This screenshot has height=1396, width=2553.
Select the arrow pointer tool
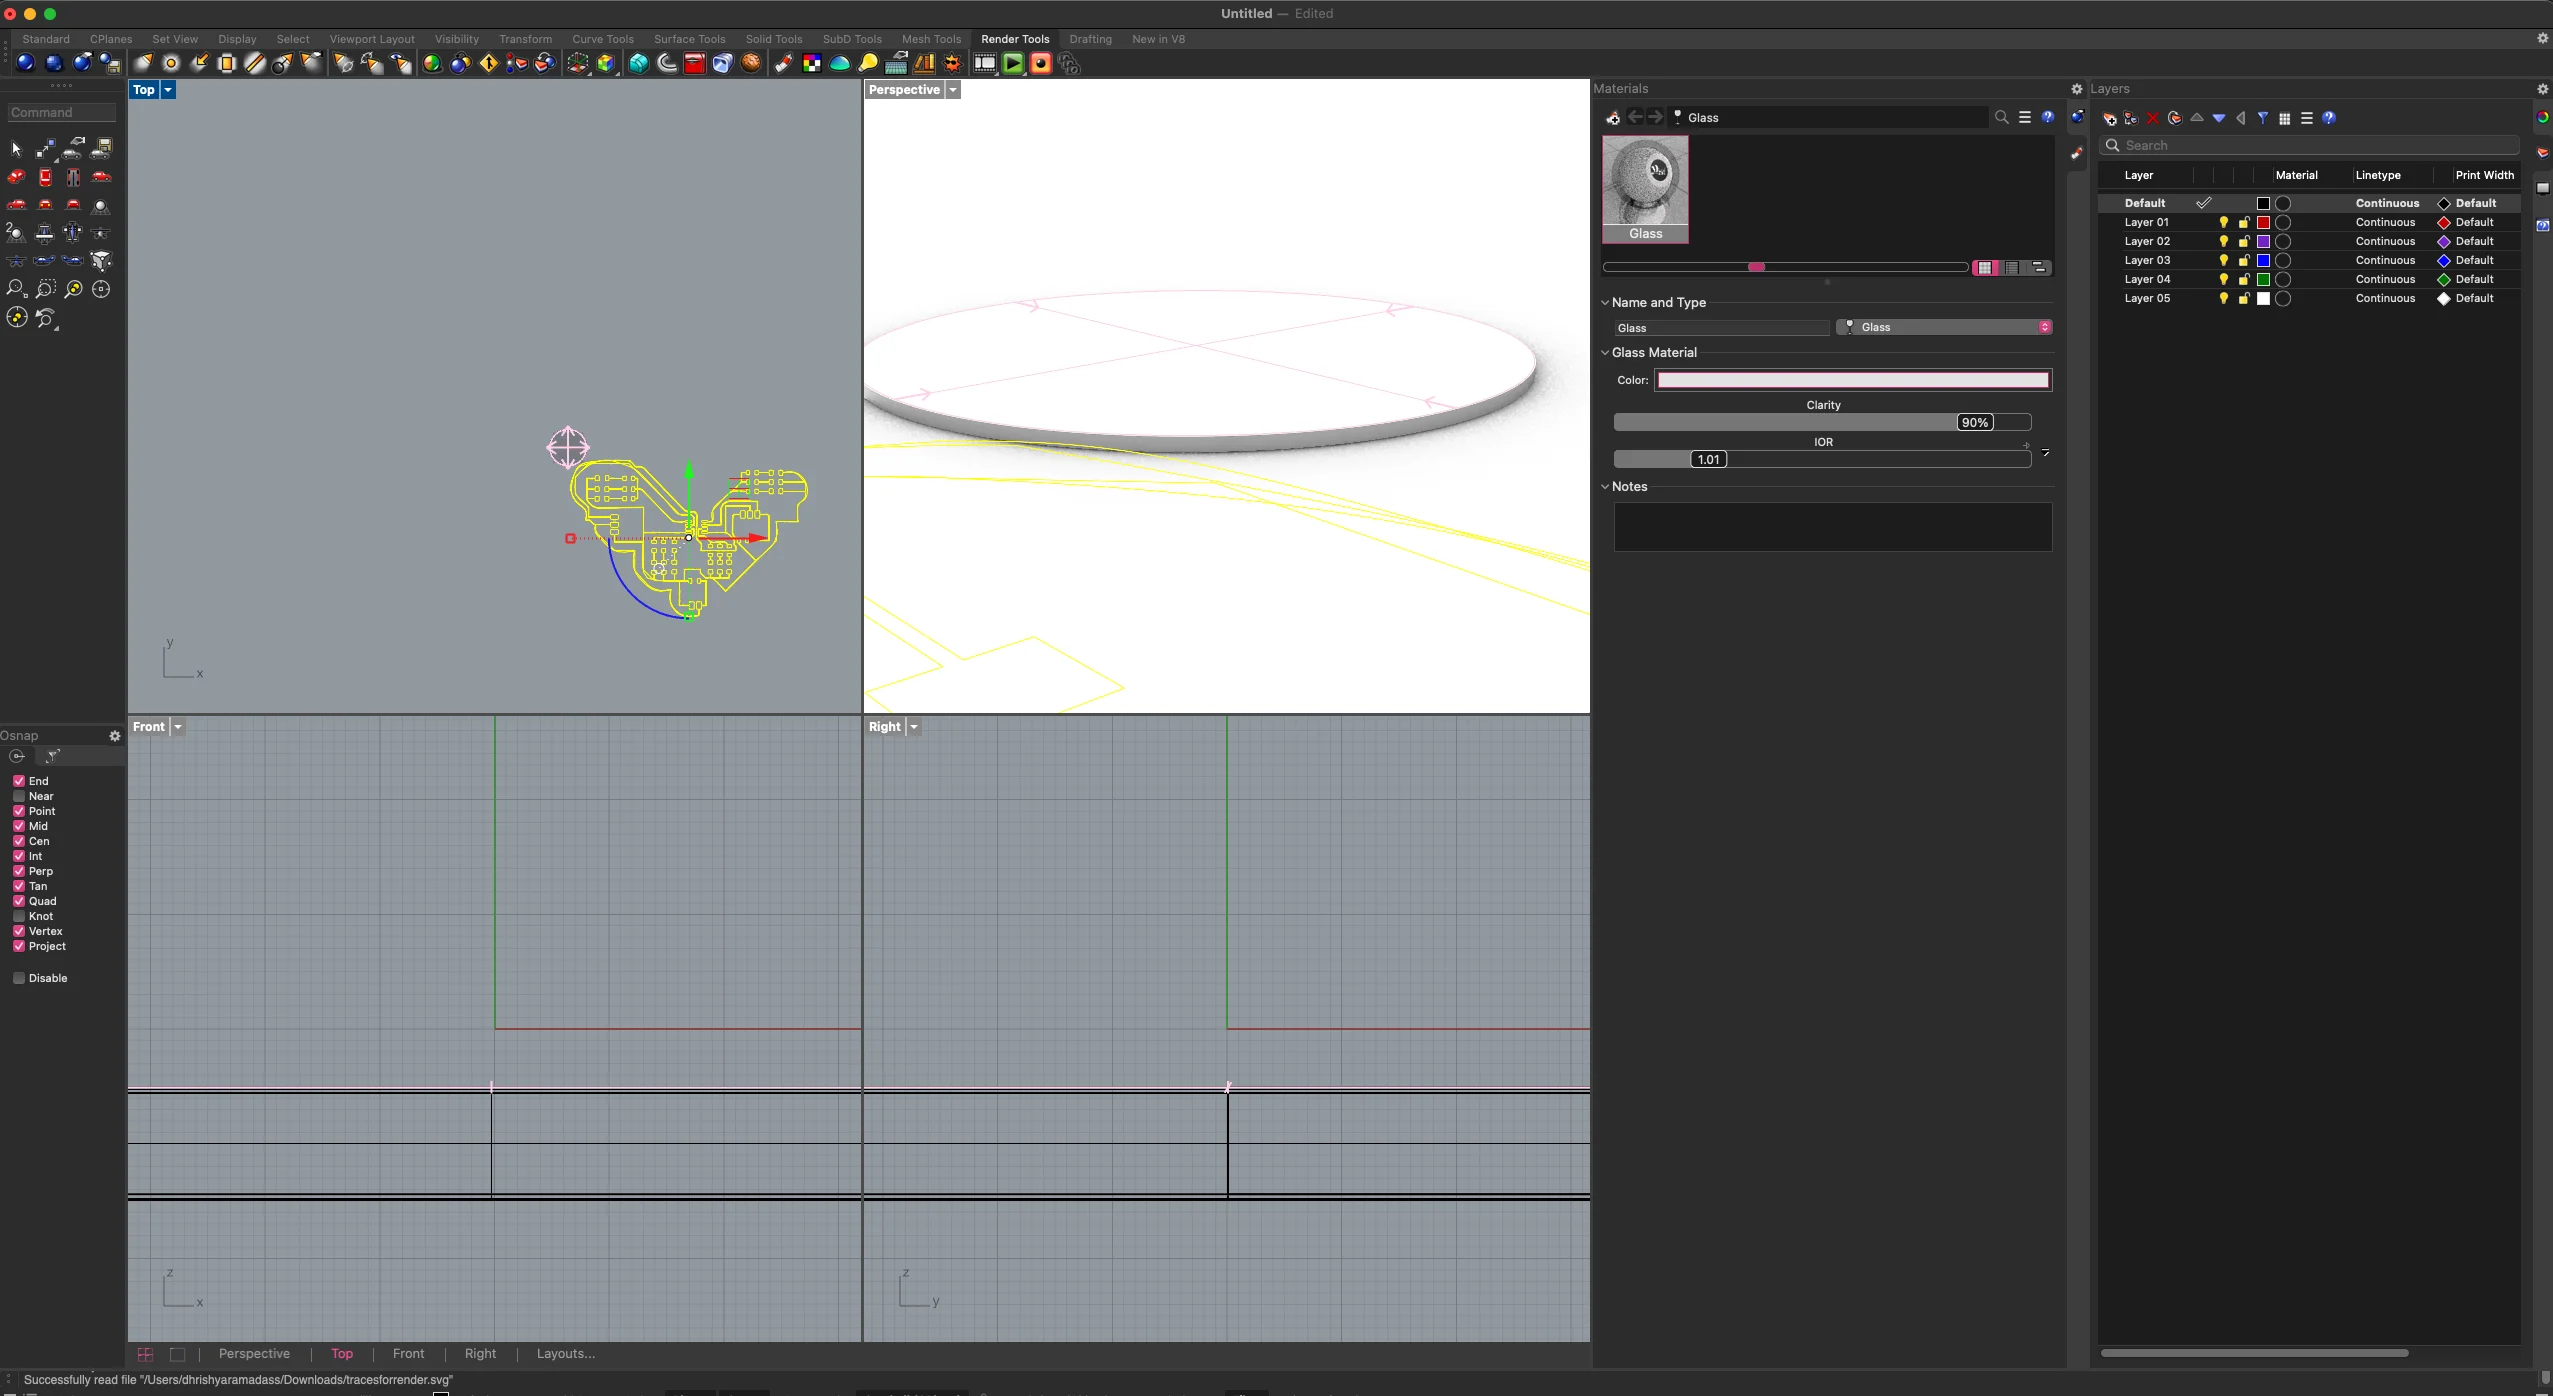(16, 149)
